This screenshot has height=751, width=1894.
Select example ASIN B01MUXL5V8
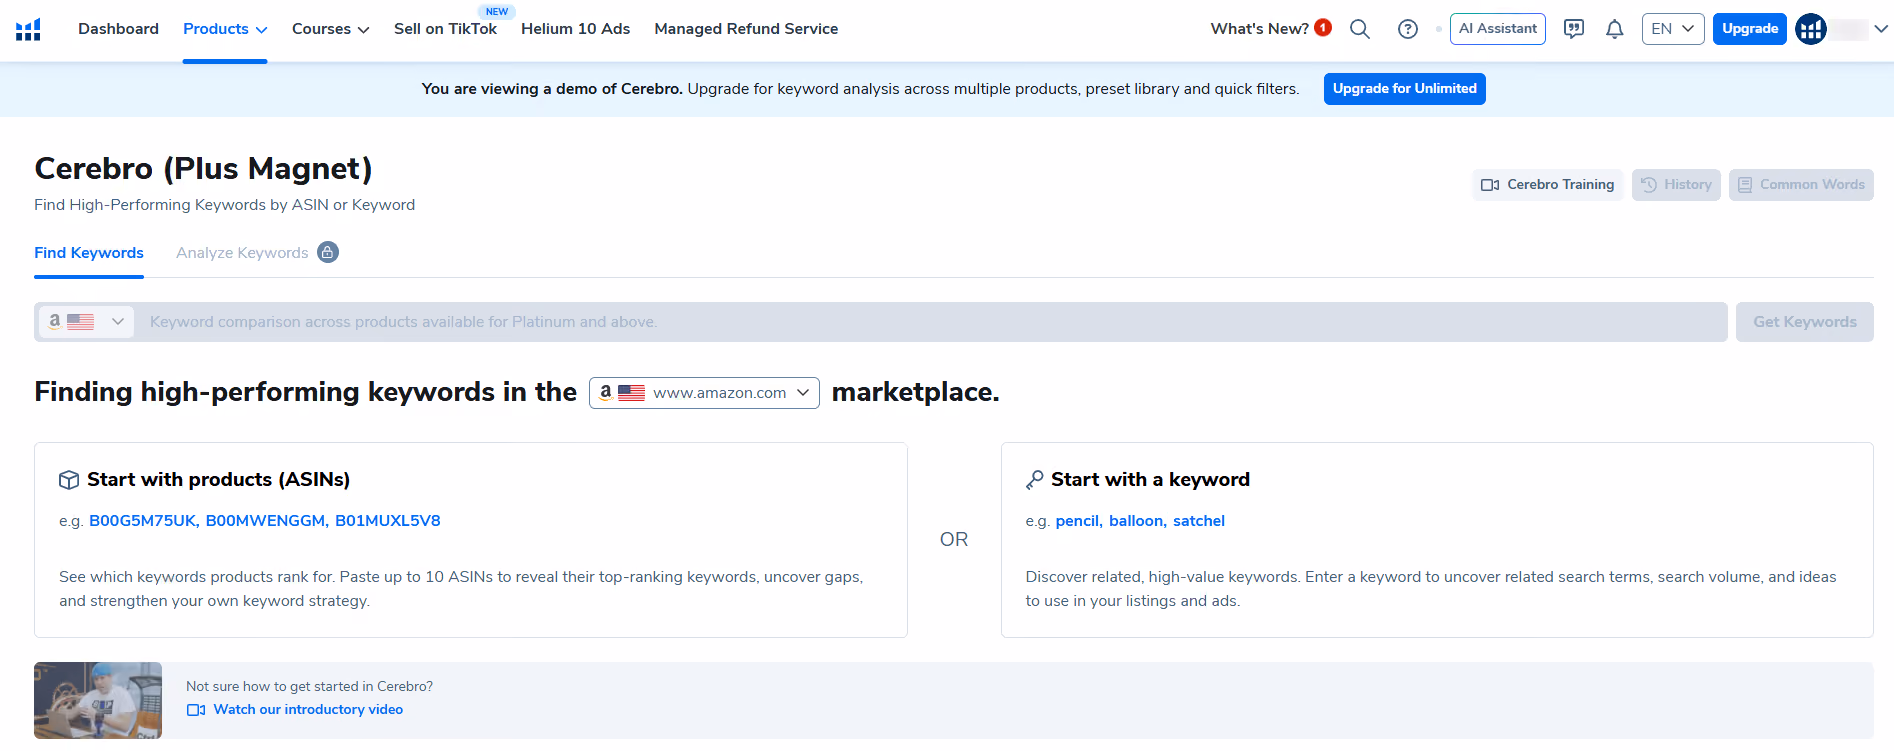(387, 521)
